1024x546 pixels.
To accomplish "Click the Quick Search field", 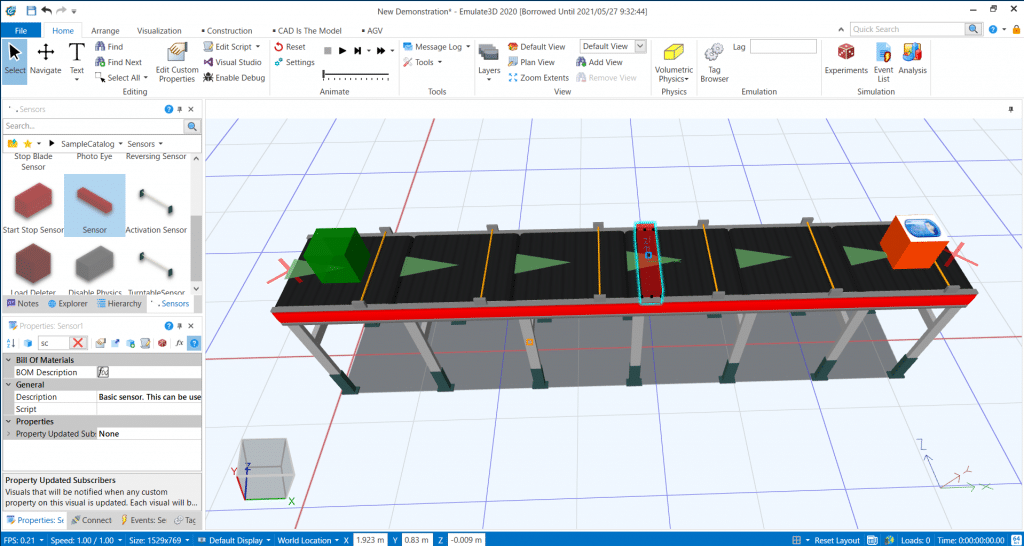I will tap(908, 29).
